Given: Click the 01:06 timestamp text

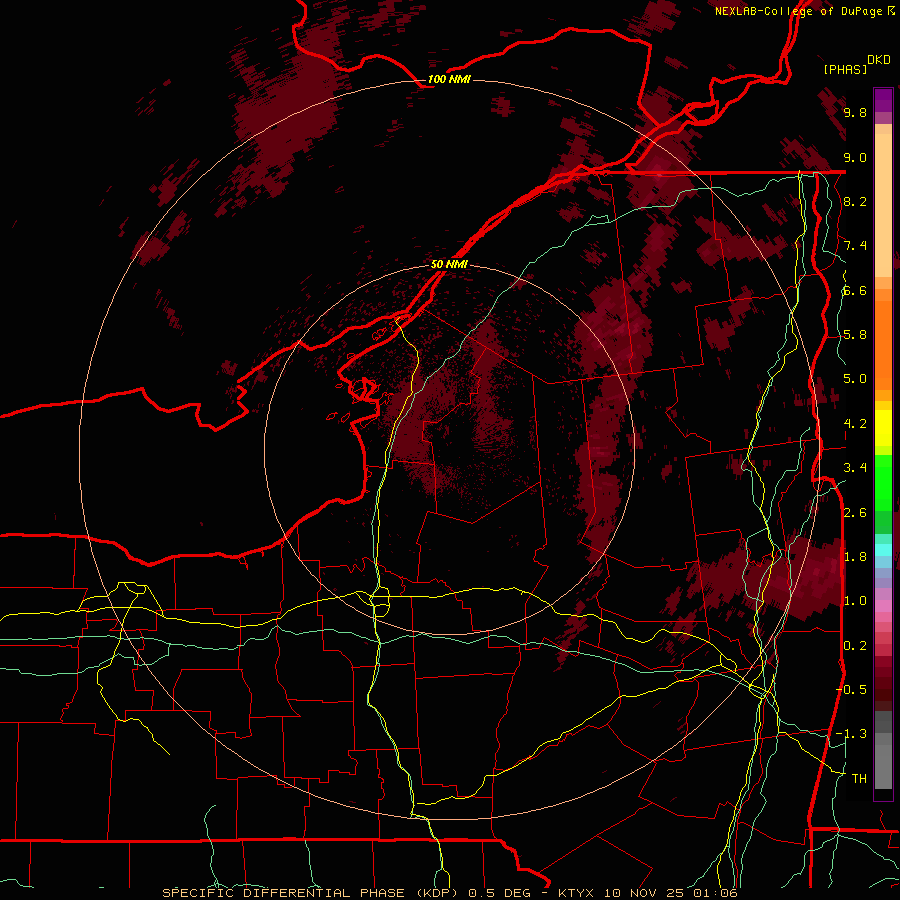Looking at the screenshot, I should click(x=715, y=893).
